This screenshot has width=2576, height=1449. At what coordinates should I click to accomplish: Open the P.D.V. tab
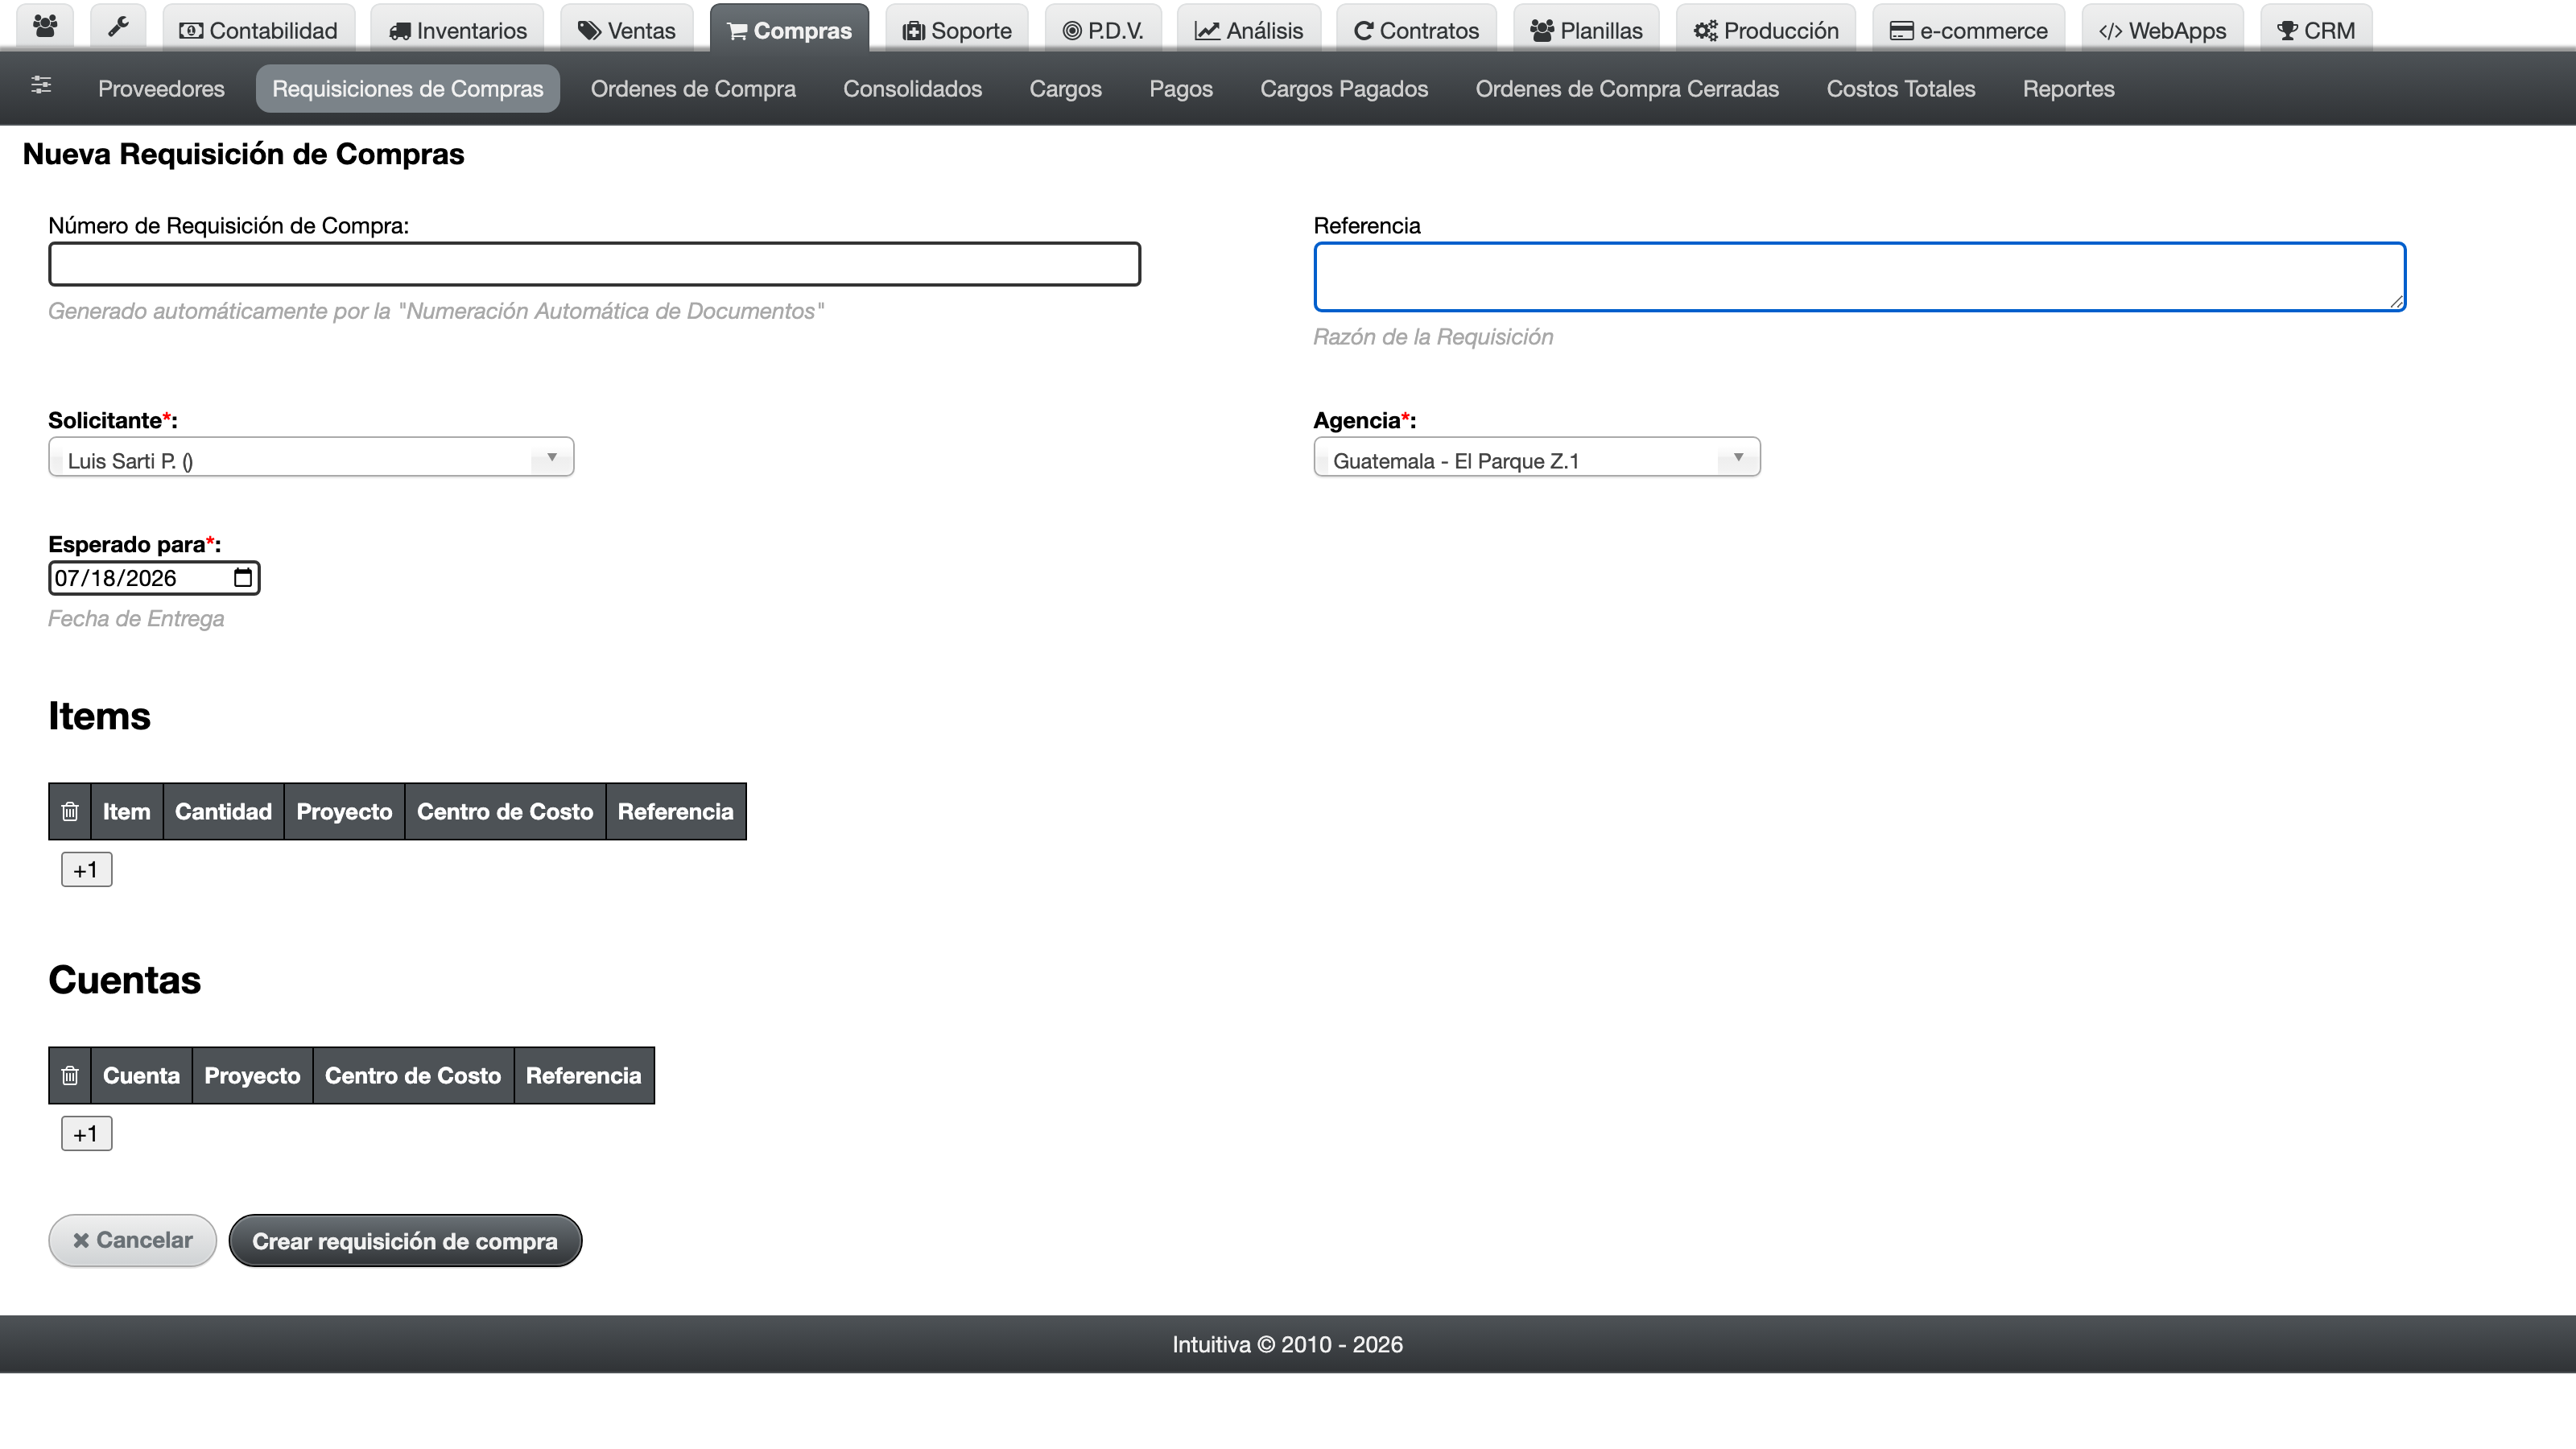[1103, 30]
